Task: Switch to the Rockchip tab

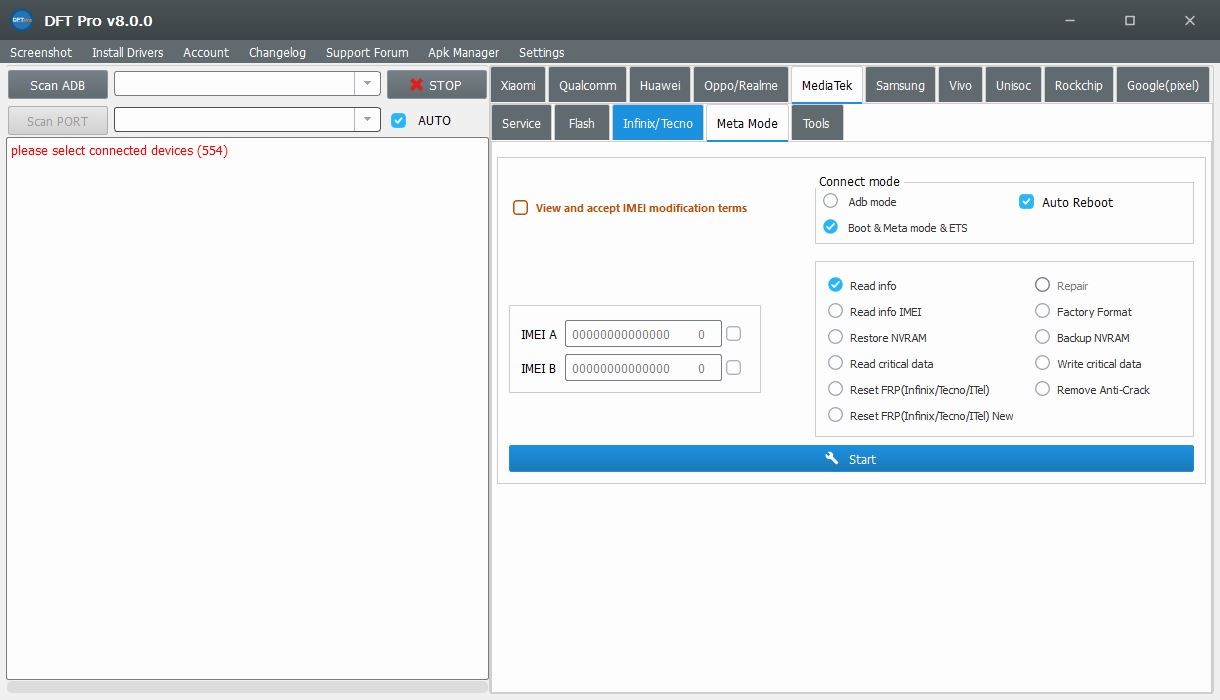Action: (1078, 85)
